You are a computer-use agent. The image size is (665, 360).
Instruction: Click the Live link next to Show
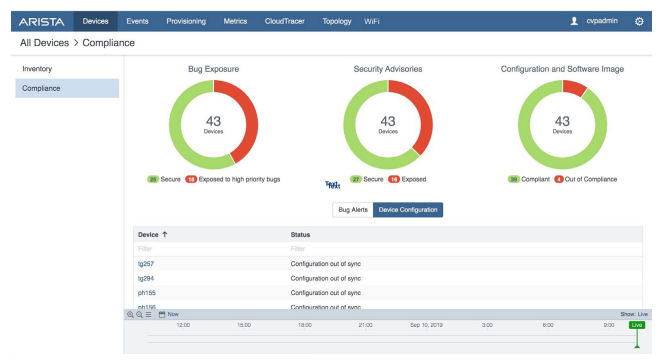coord(643,315)
